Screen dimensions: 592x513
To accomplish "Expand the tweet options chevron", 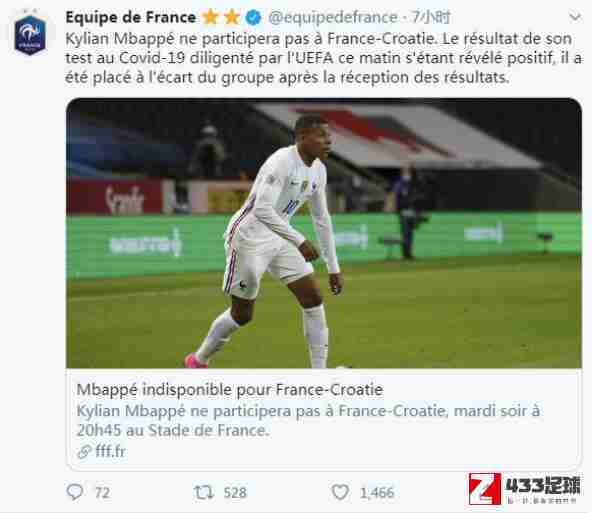I will 575,17.
